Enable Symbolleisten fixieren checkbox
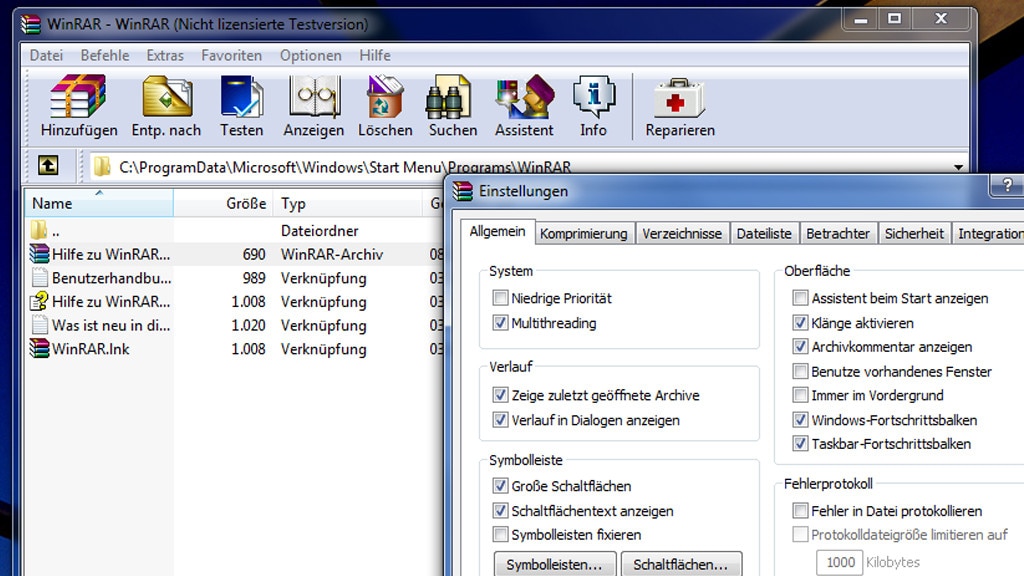The height and width of the screenshot is (576, 1024). point(500,534)
